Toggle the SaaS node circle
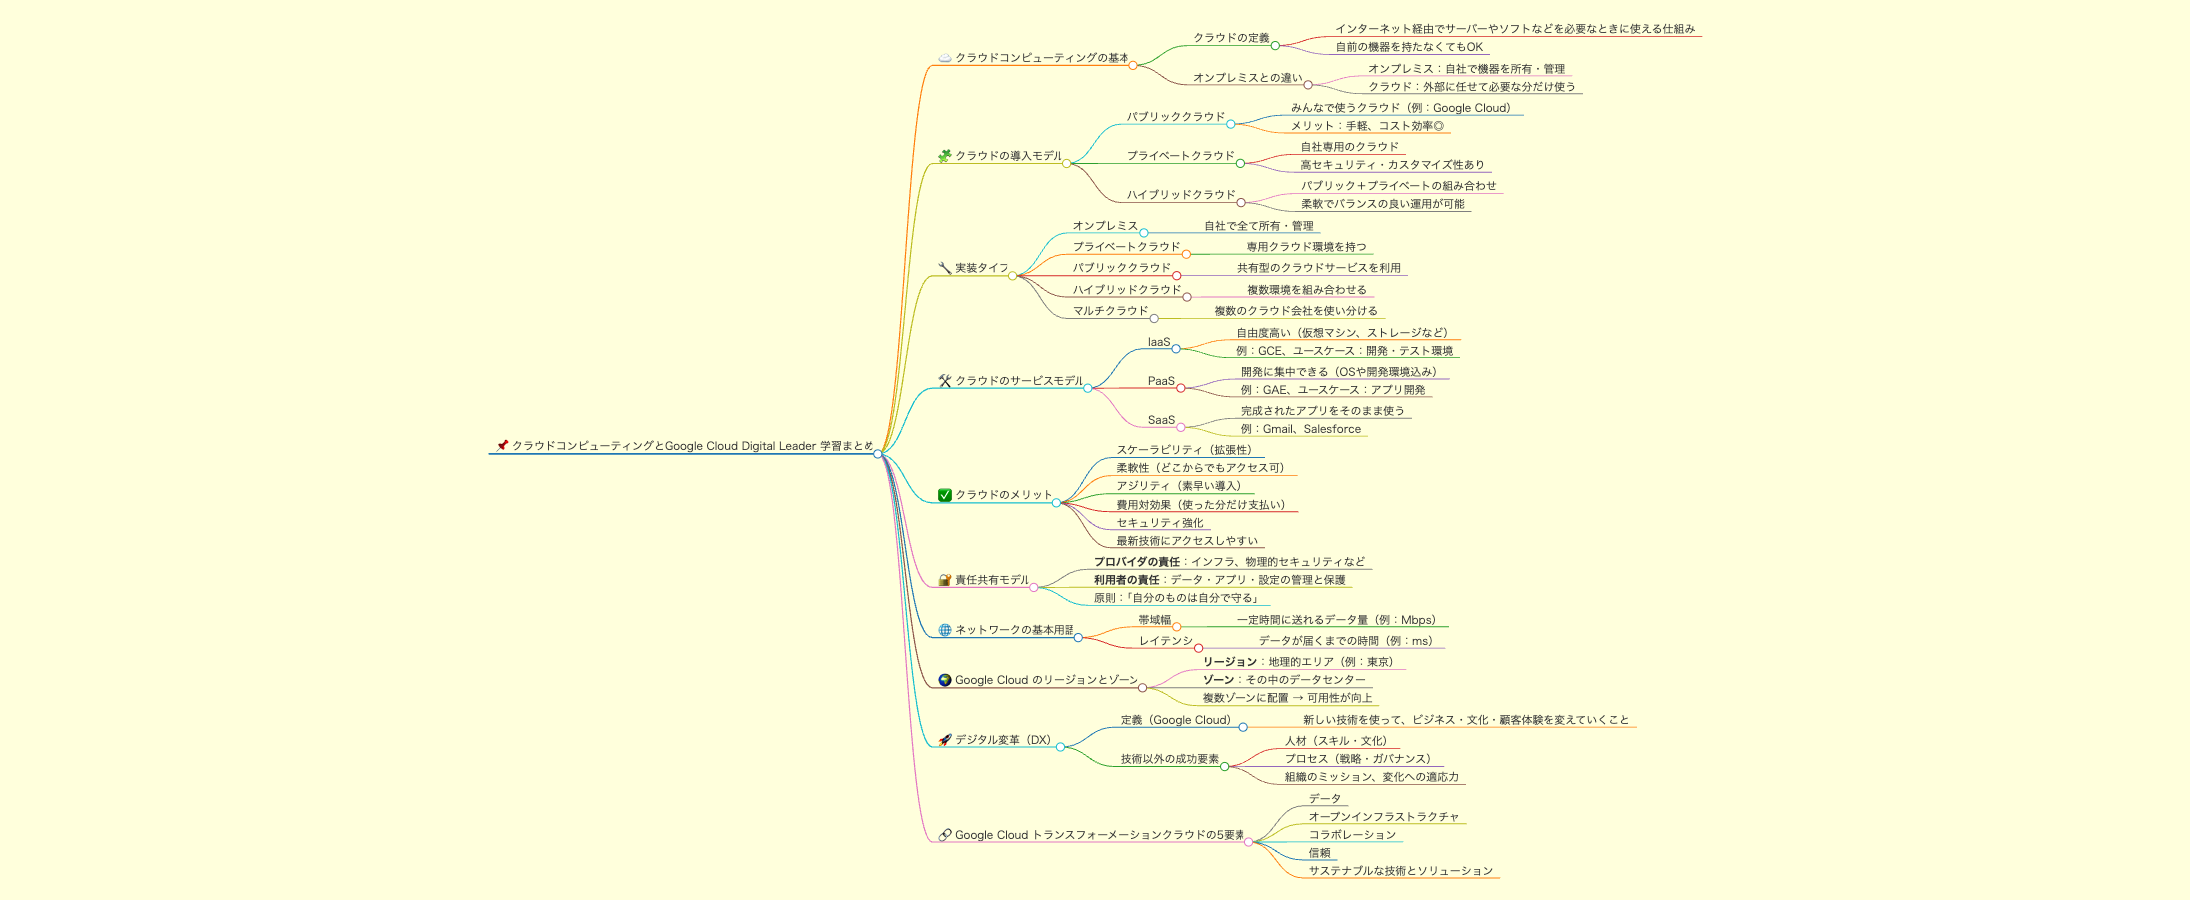The width and height of the screenshot is (2190, 900). click(x=1181, y=427)
